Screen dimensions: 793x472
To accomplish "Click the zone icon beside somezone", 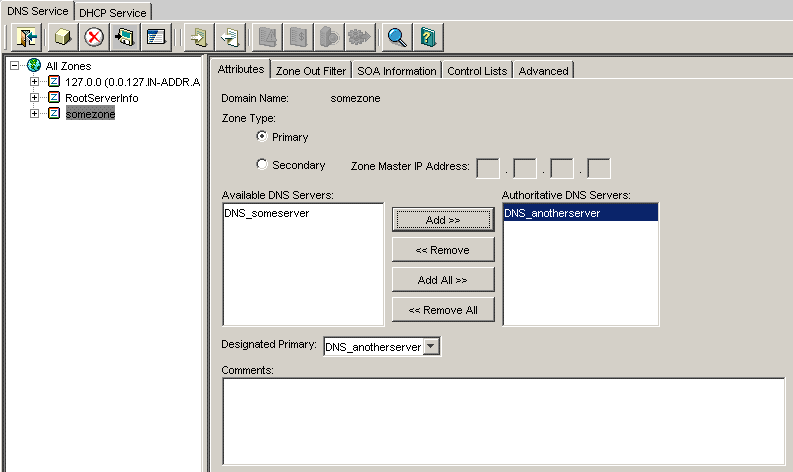I will tap(54, 113).
